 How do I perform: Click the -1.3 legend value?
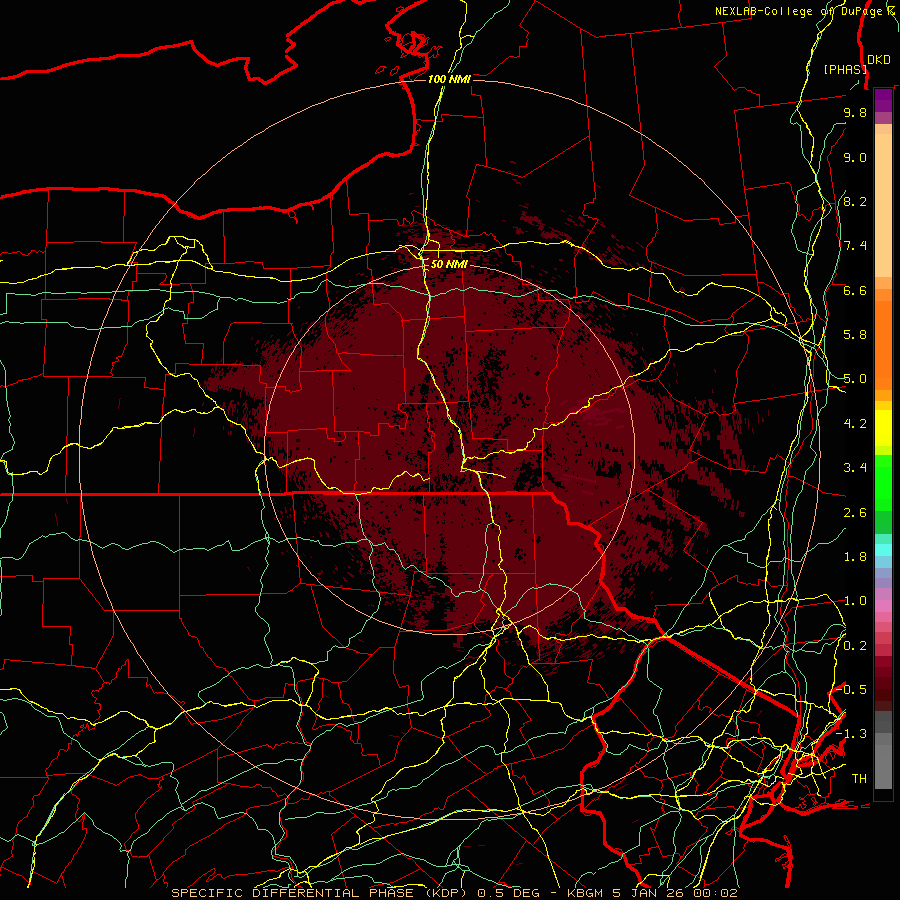pyautogui.click(x=851, y=735)
